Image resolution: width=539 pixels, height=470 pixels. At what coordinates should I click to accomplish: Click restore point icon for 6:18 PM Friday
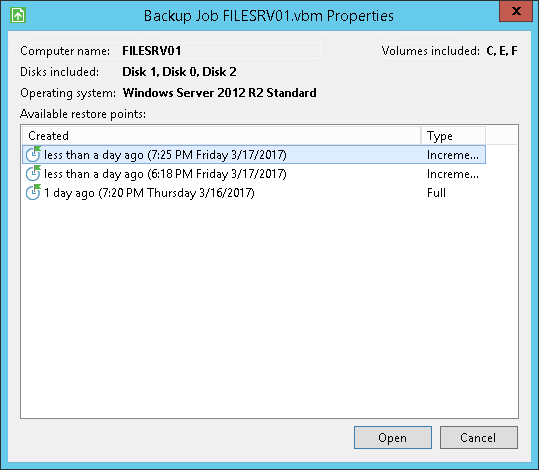[x=33, y=173]
